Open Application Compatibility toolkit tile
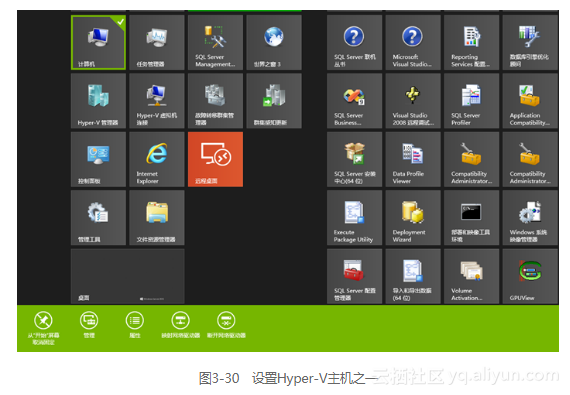 [530, 101]
